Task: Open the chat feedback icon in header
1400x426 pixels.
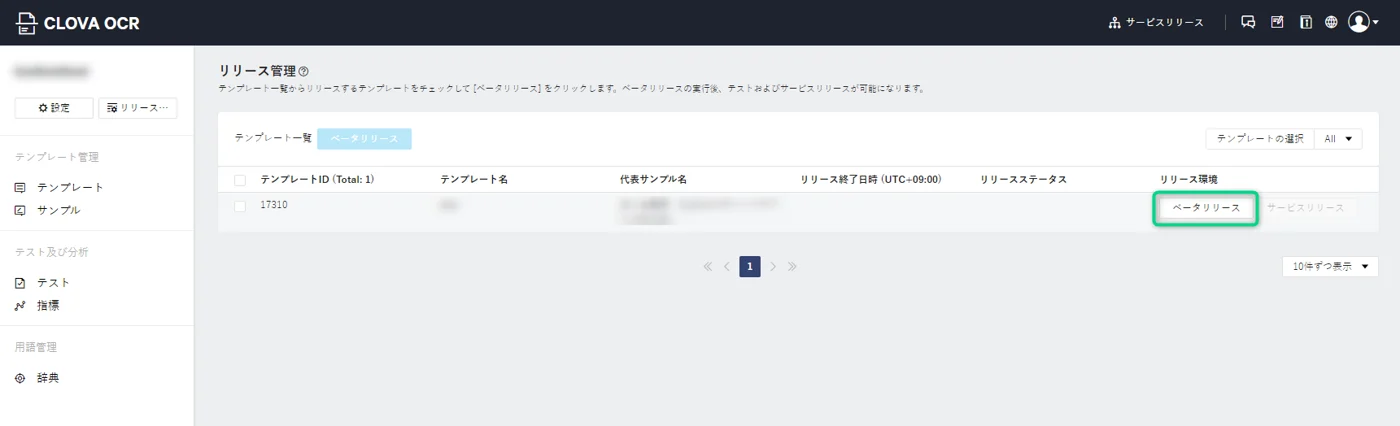Action: tap(1248, 22)
